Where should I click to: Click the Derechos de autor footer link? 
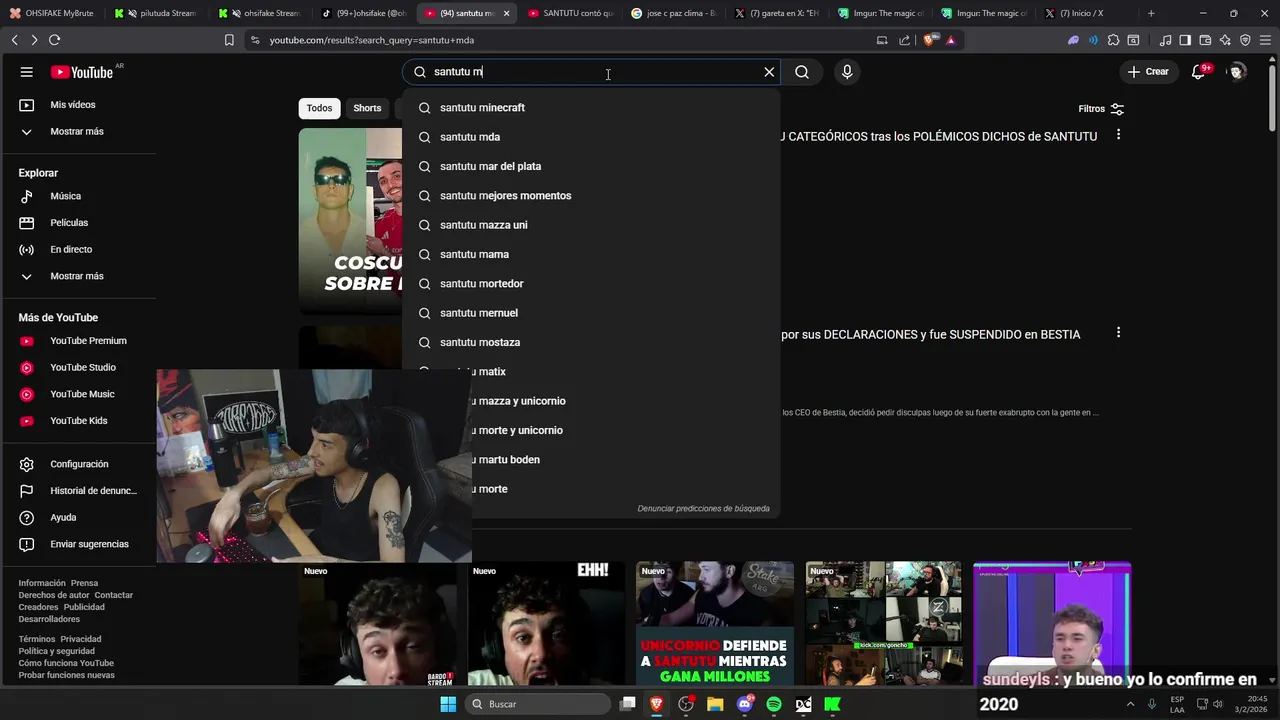[x=54, y=595]
